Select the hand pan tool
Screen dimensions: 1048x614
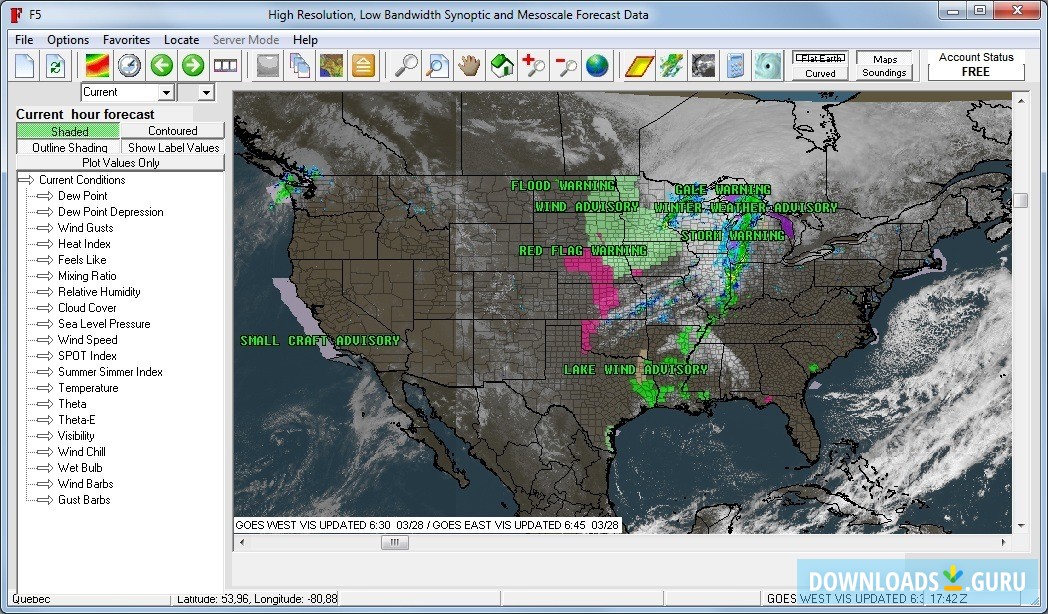coord(470,65)
